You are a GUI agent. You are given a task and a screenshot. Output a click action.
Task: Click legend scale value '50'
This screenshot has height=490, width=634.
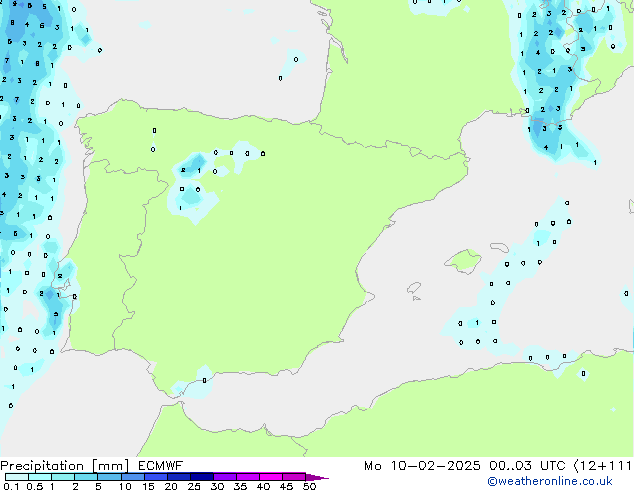310,486
